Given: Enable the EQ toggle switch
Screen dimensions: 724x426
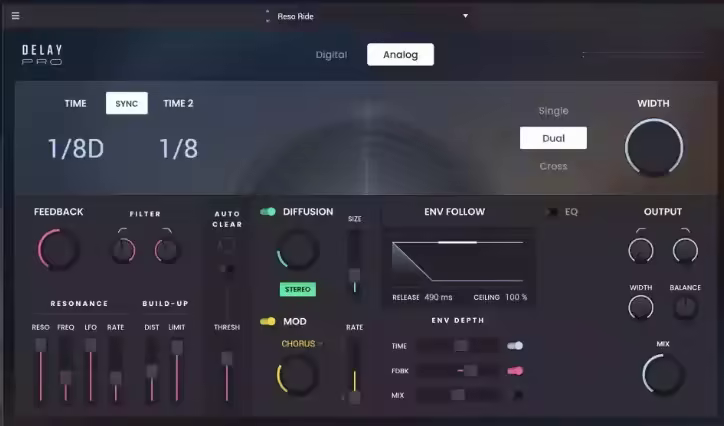Looking at the screenshot, I should [551, 212].
